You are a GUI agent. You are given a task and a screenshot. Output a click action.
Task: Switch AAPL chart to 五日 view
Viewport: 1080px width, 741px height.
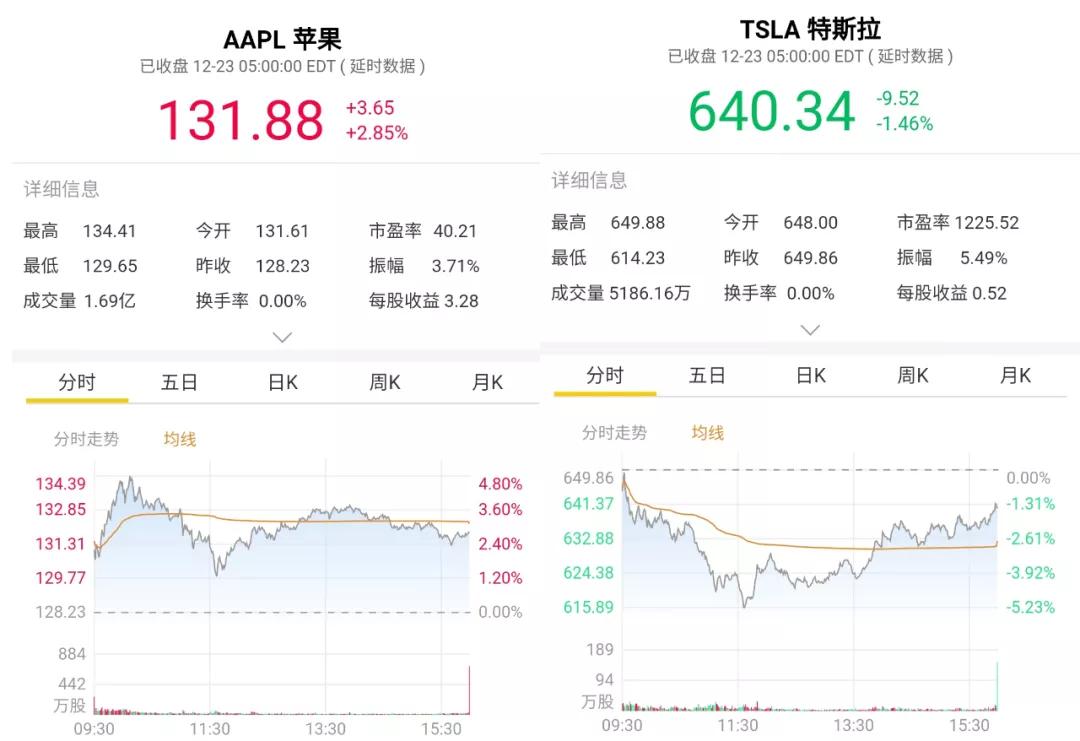point(180,382)
